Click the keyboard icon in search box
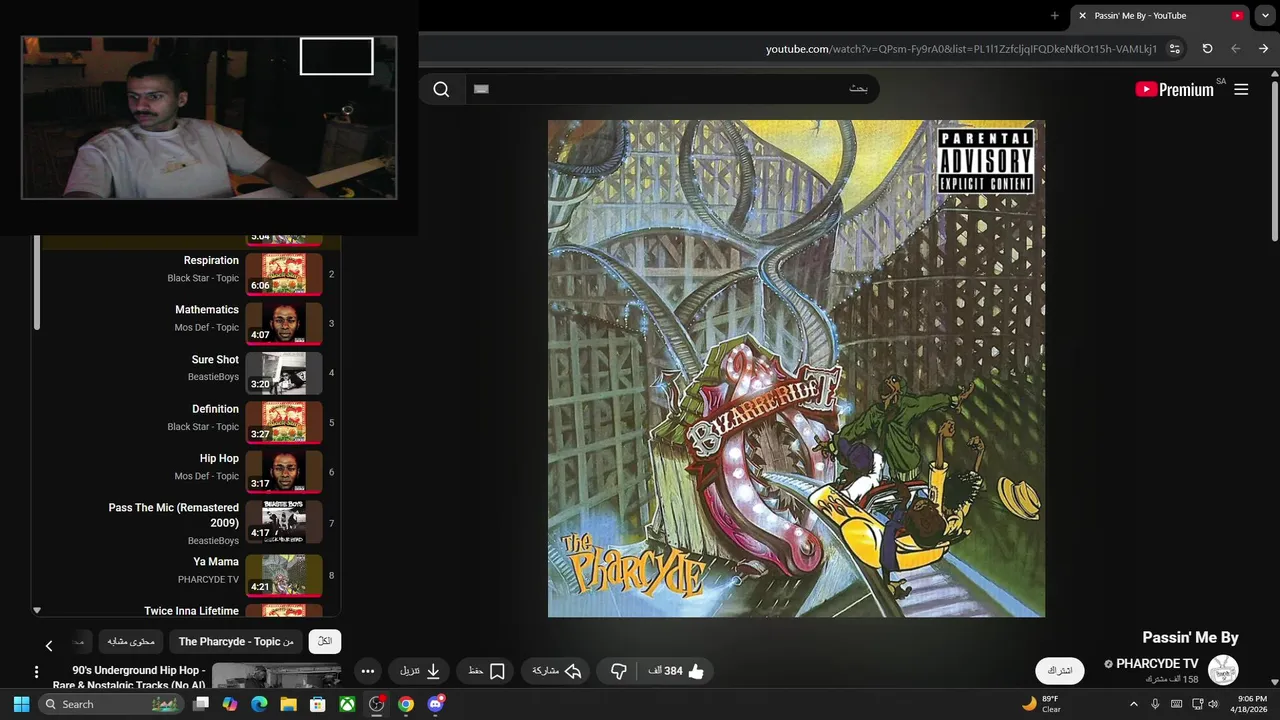Image resolution: width=1280 pixels, height=720 pixels. click(481, 89)
